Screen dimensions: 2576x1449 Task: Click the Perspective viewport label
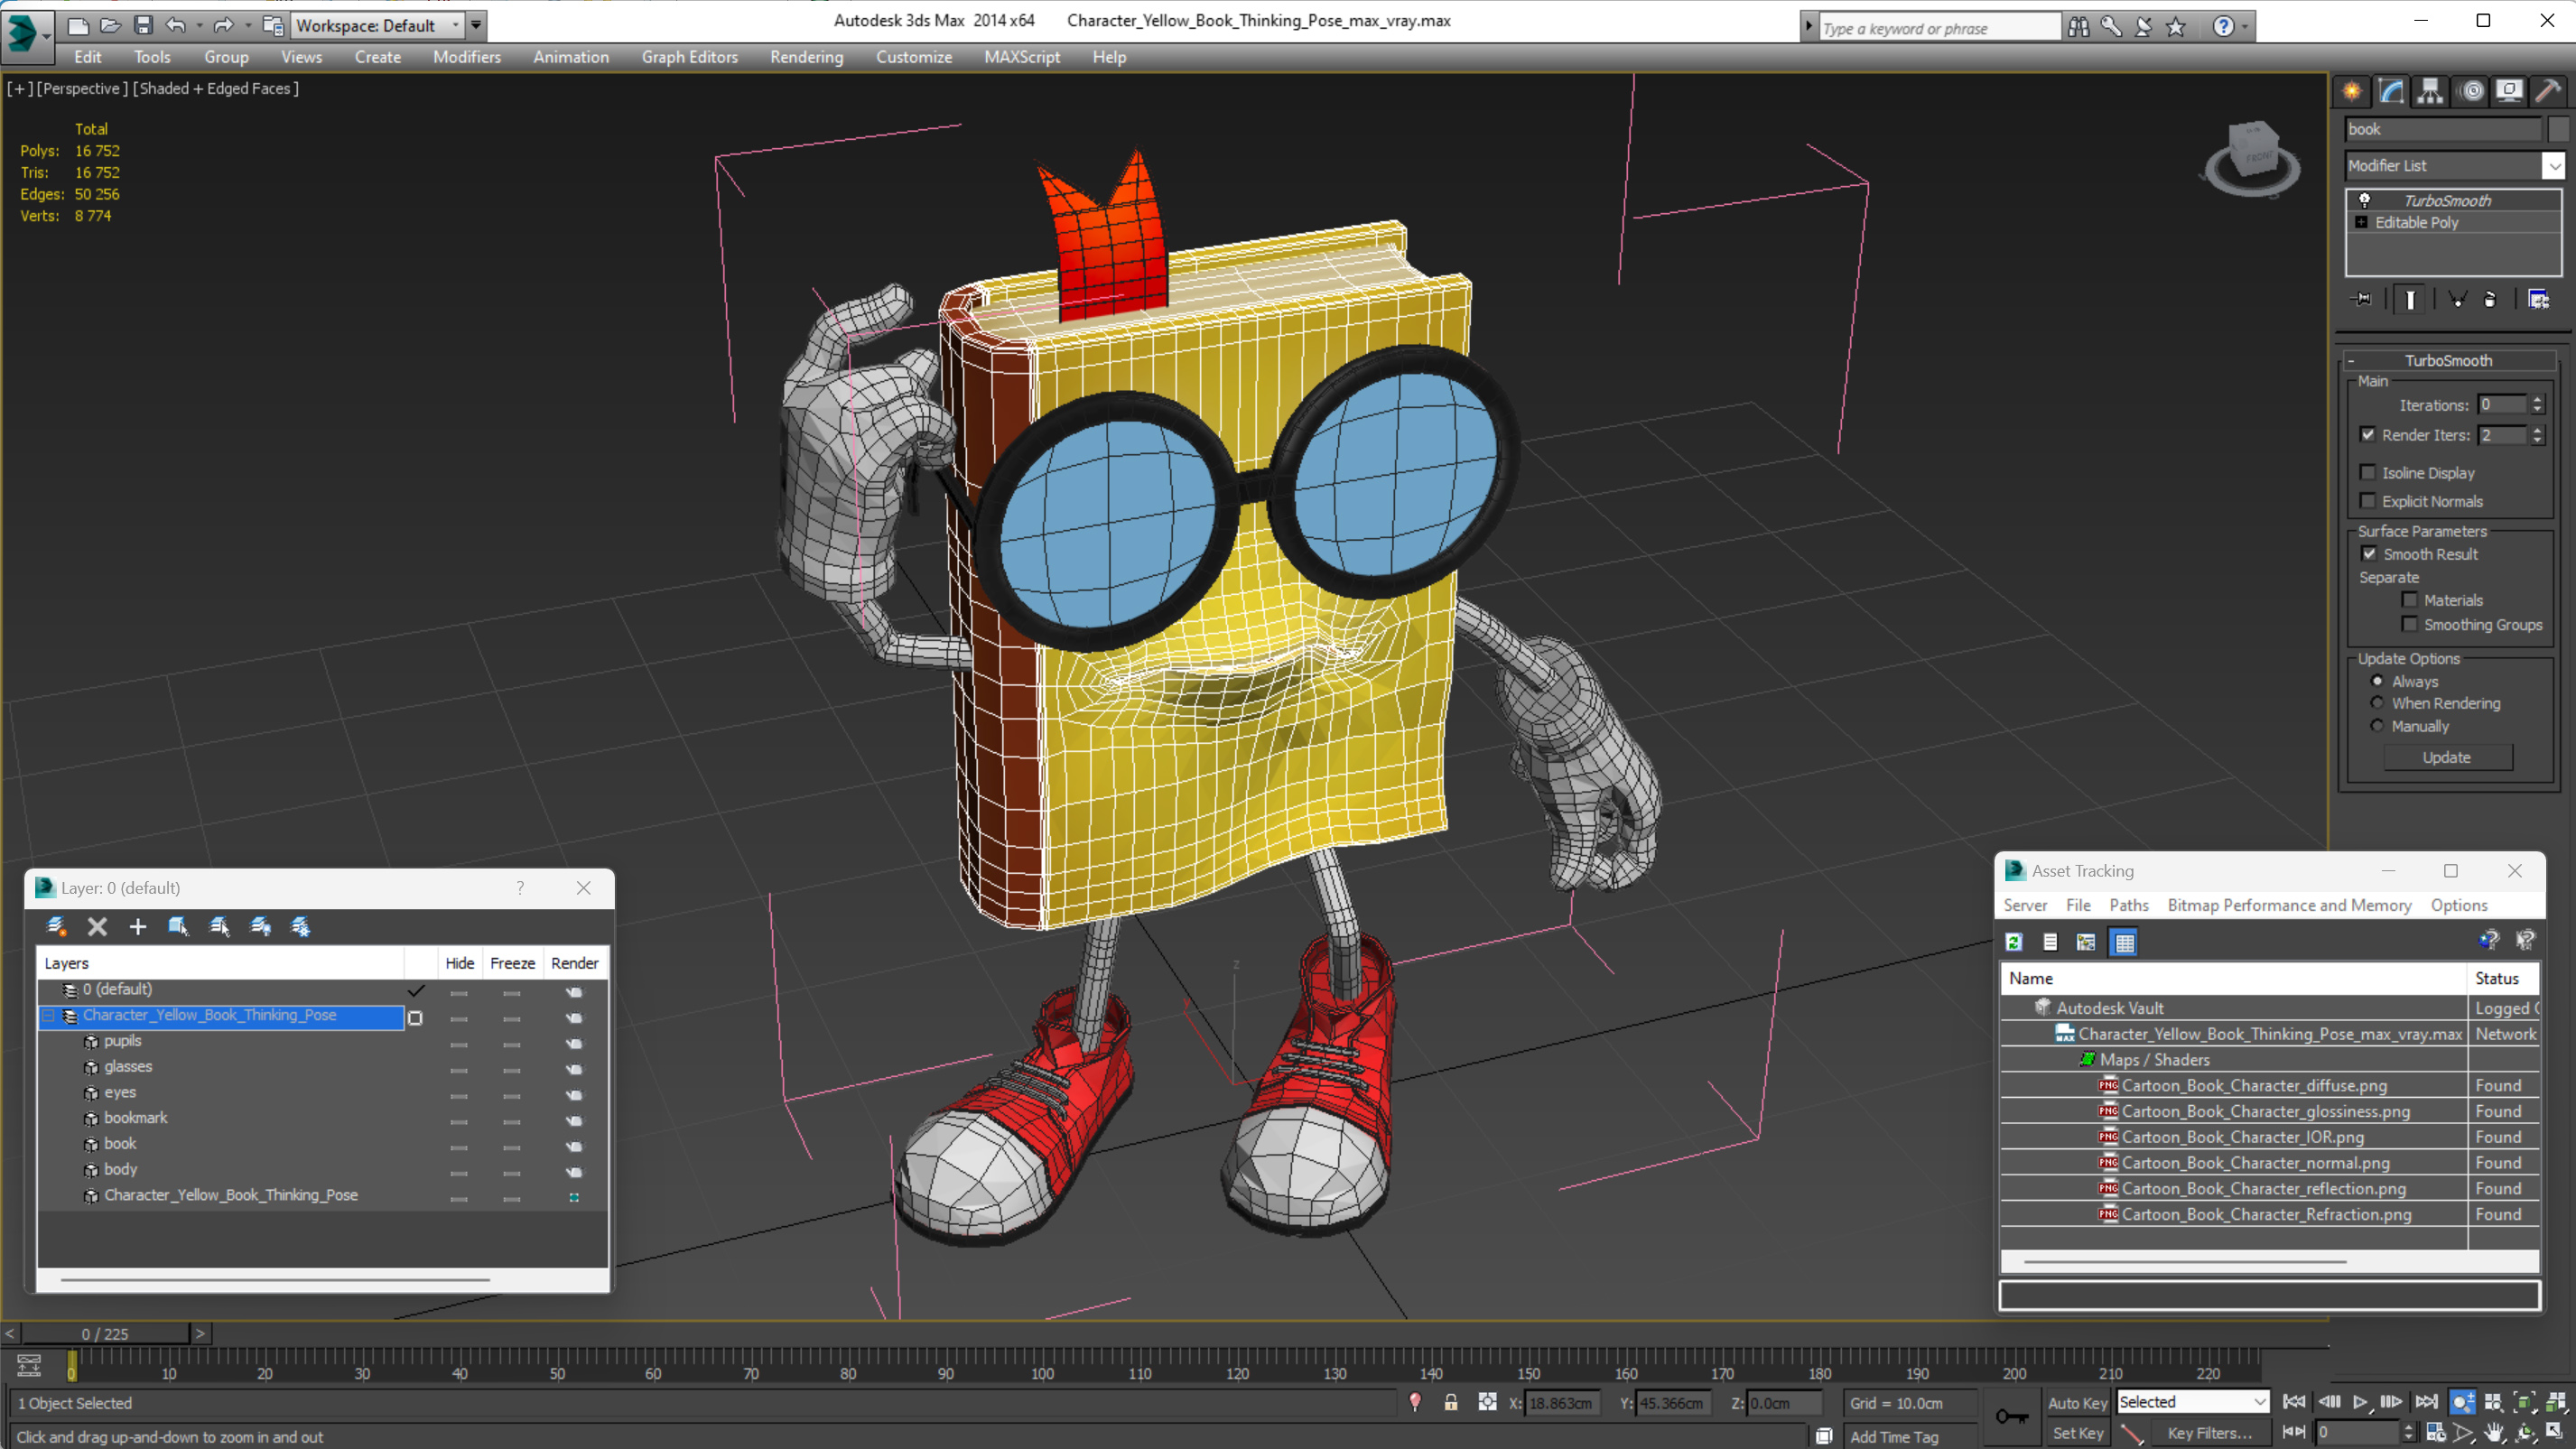click(82, 88)
